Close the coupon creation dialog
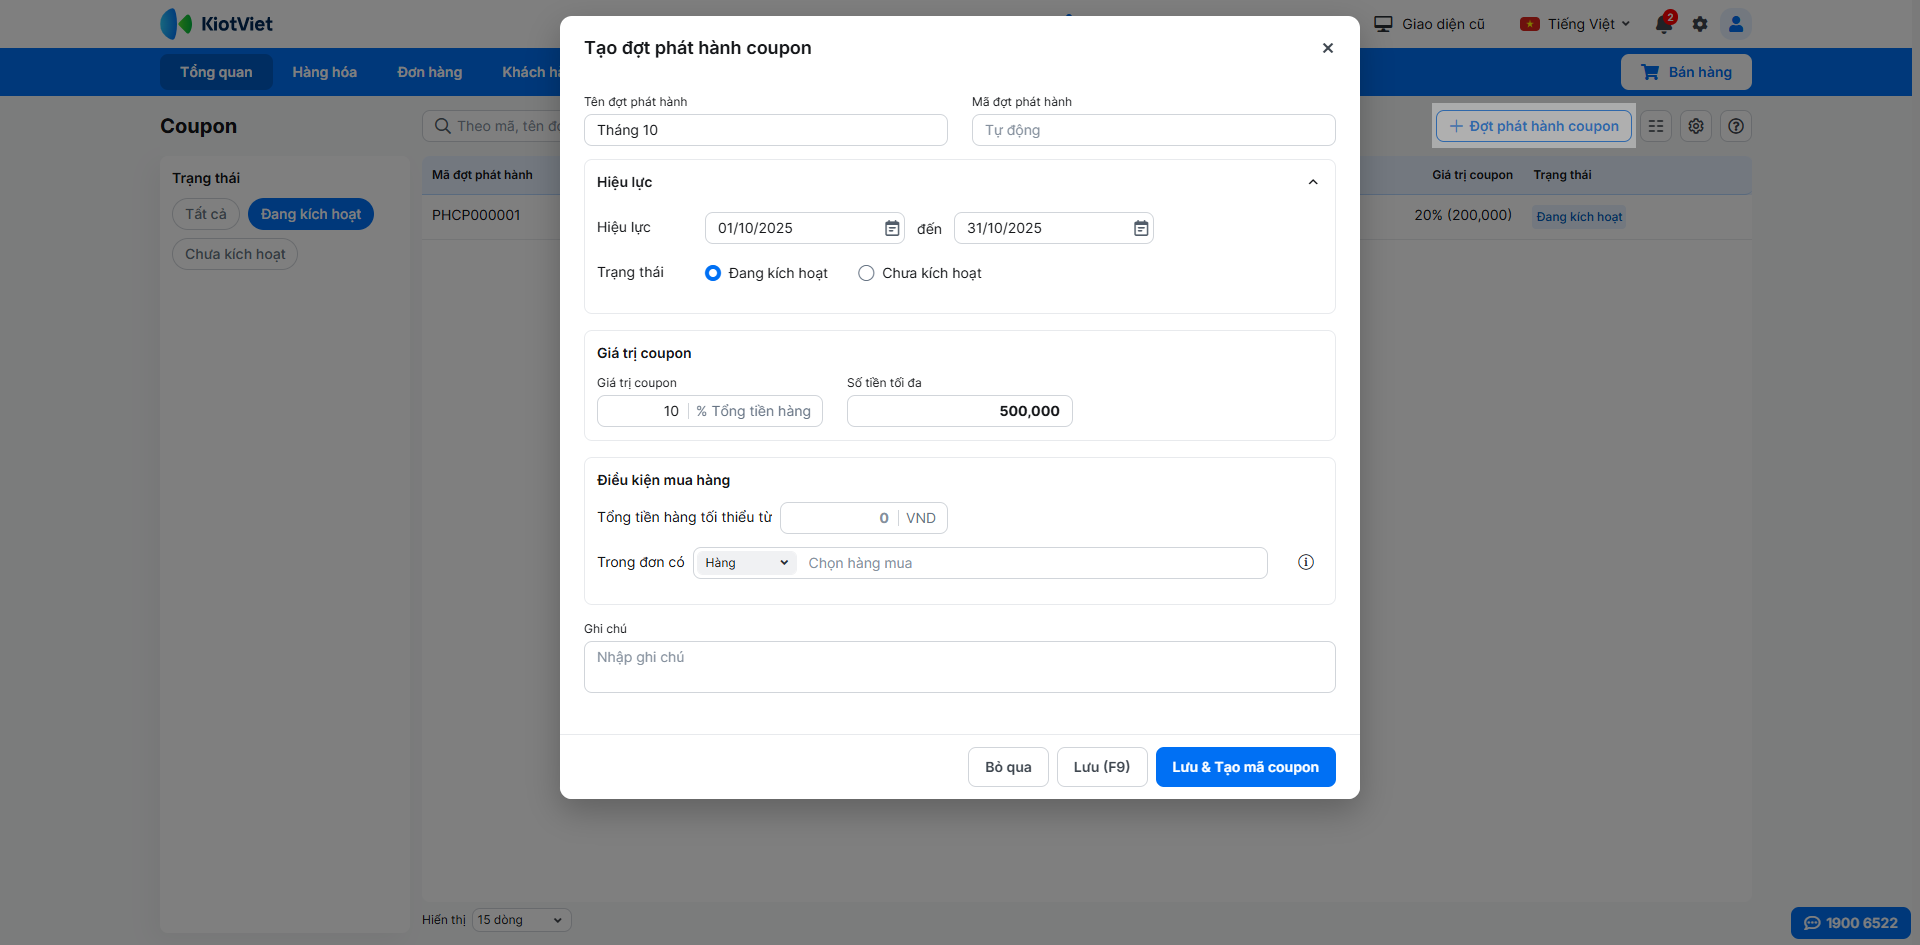 coord(1327,48)
